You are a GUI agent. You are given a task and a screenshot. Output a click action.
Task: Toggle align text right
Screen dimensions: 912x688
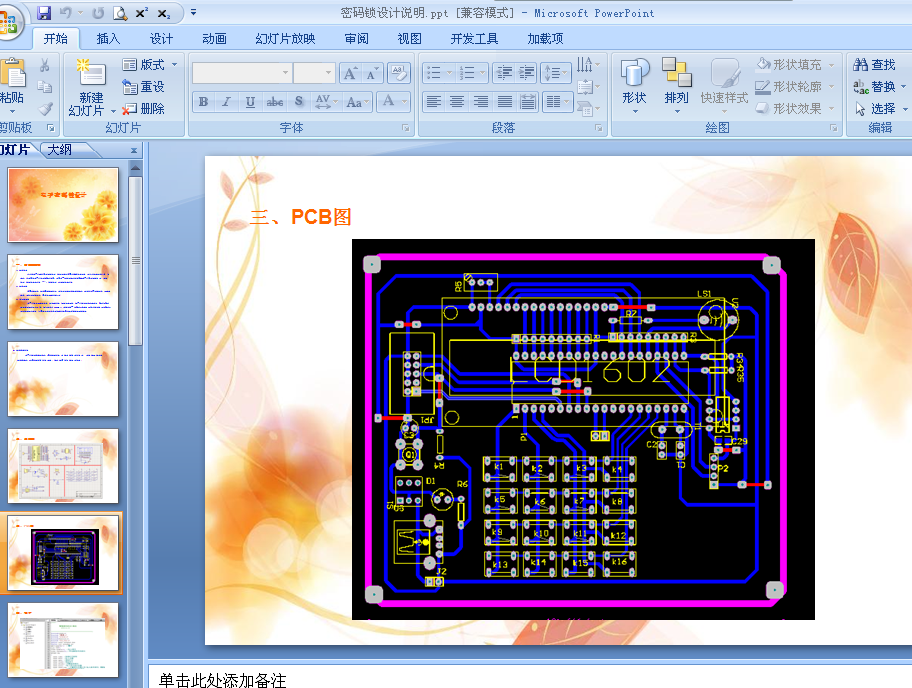[x=481, y=102]
